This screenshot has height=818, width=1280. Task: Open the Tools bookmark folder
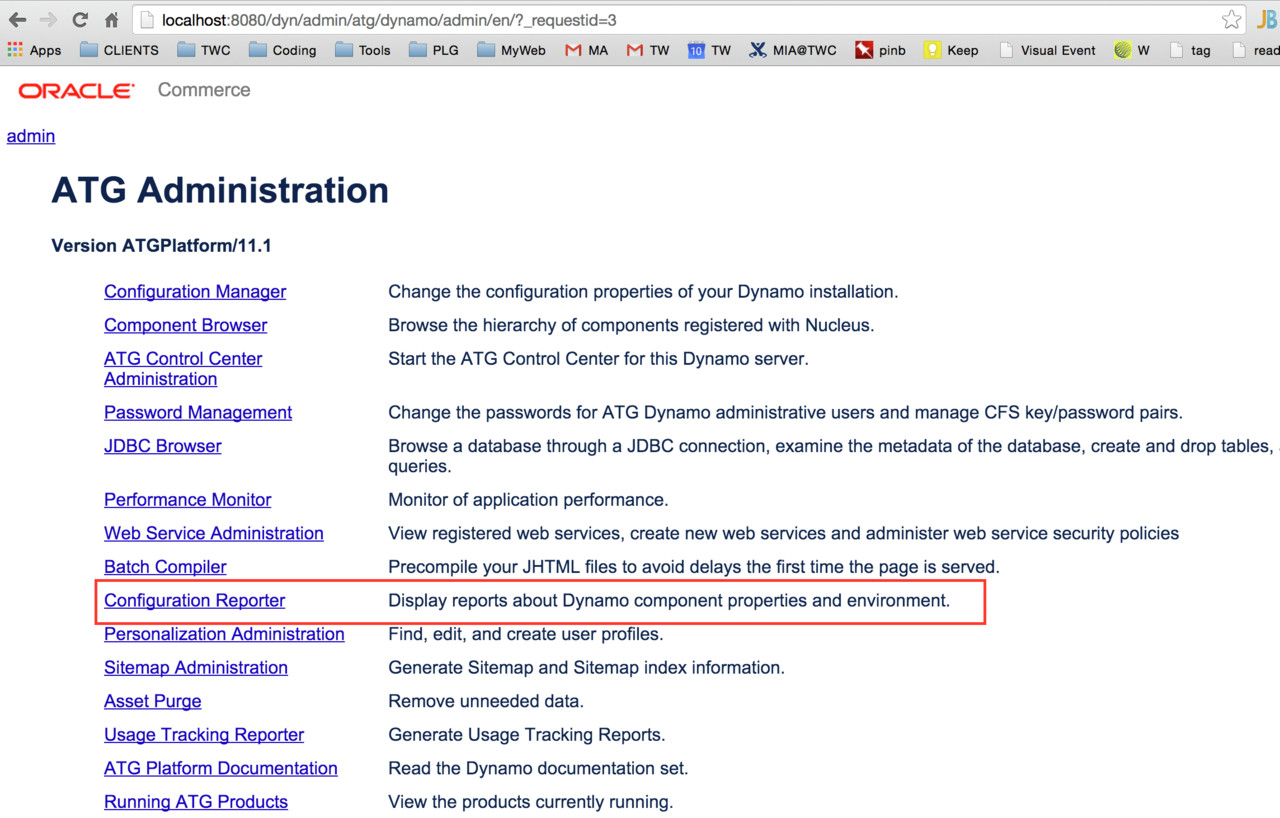[363, 50]
